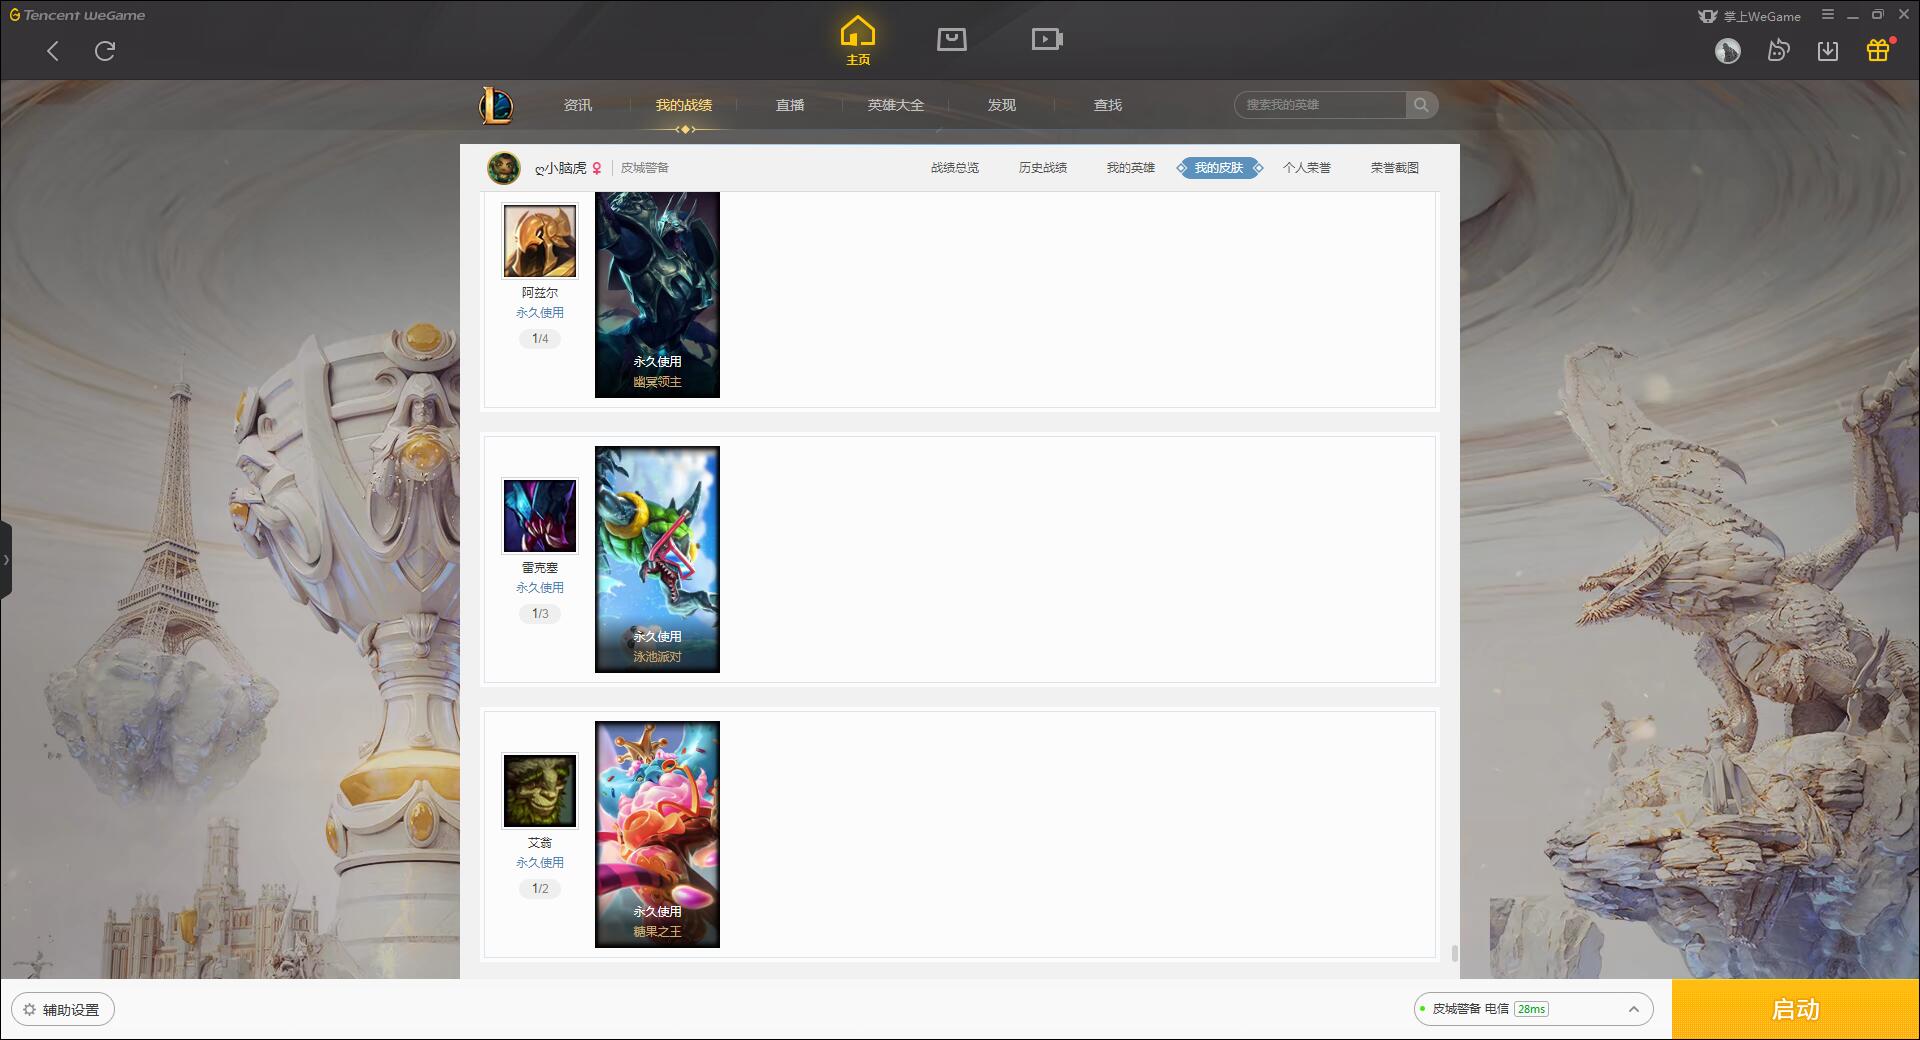Click the 掌上WeGame link

pyautogui.click(x=1750, y=16)
